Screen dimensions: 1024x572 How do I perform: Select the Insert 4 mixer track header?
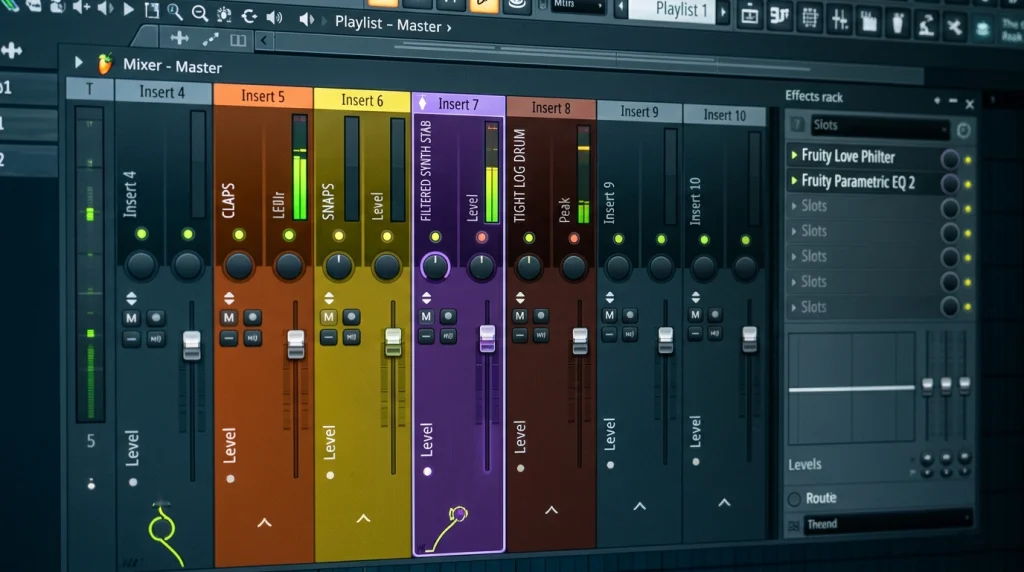click(x=163, y=92)
